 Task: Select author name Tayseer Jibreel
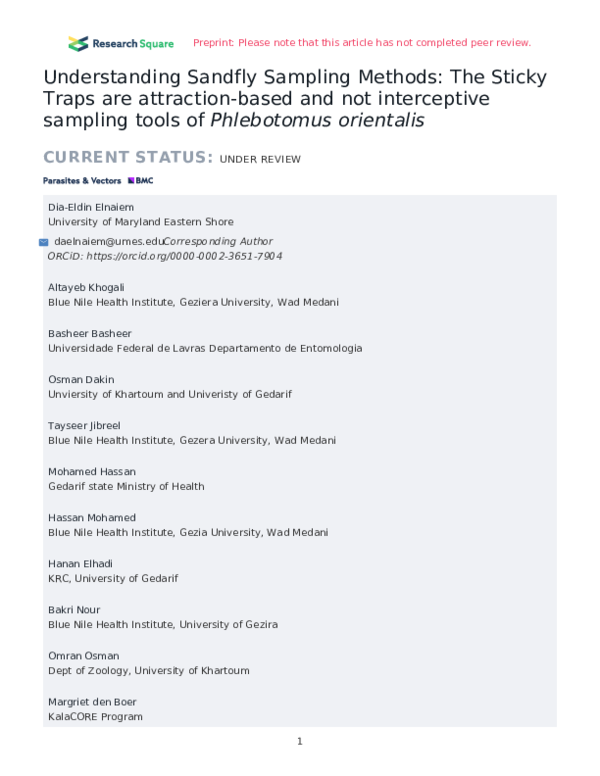click(86, 425)
